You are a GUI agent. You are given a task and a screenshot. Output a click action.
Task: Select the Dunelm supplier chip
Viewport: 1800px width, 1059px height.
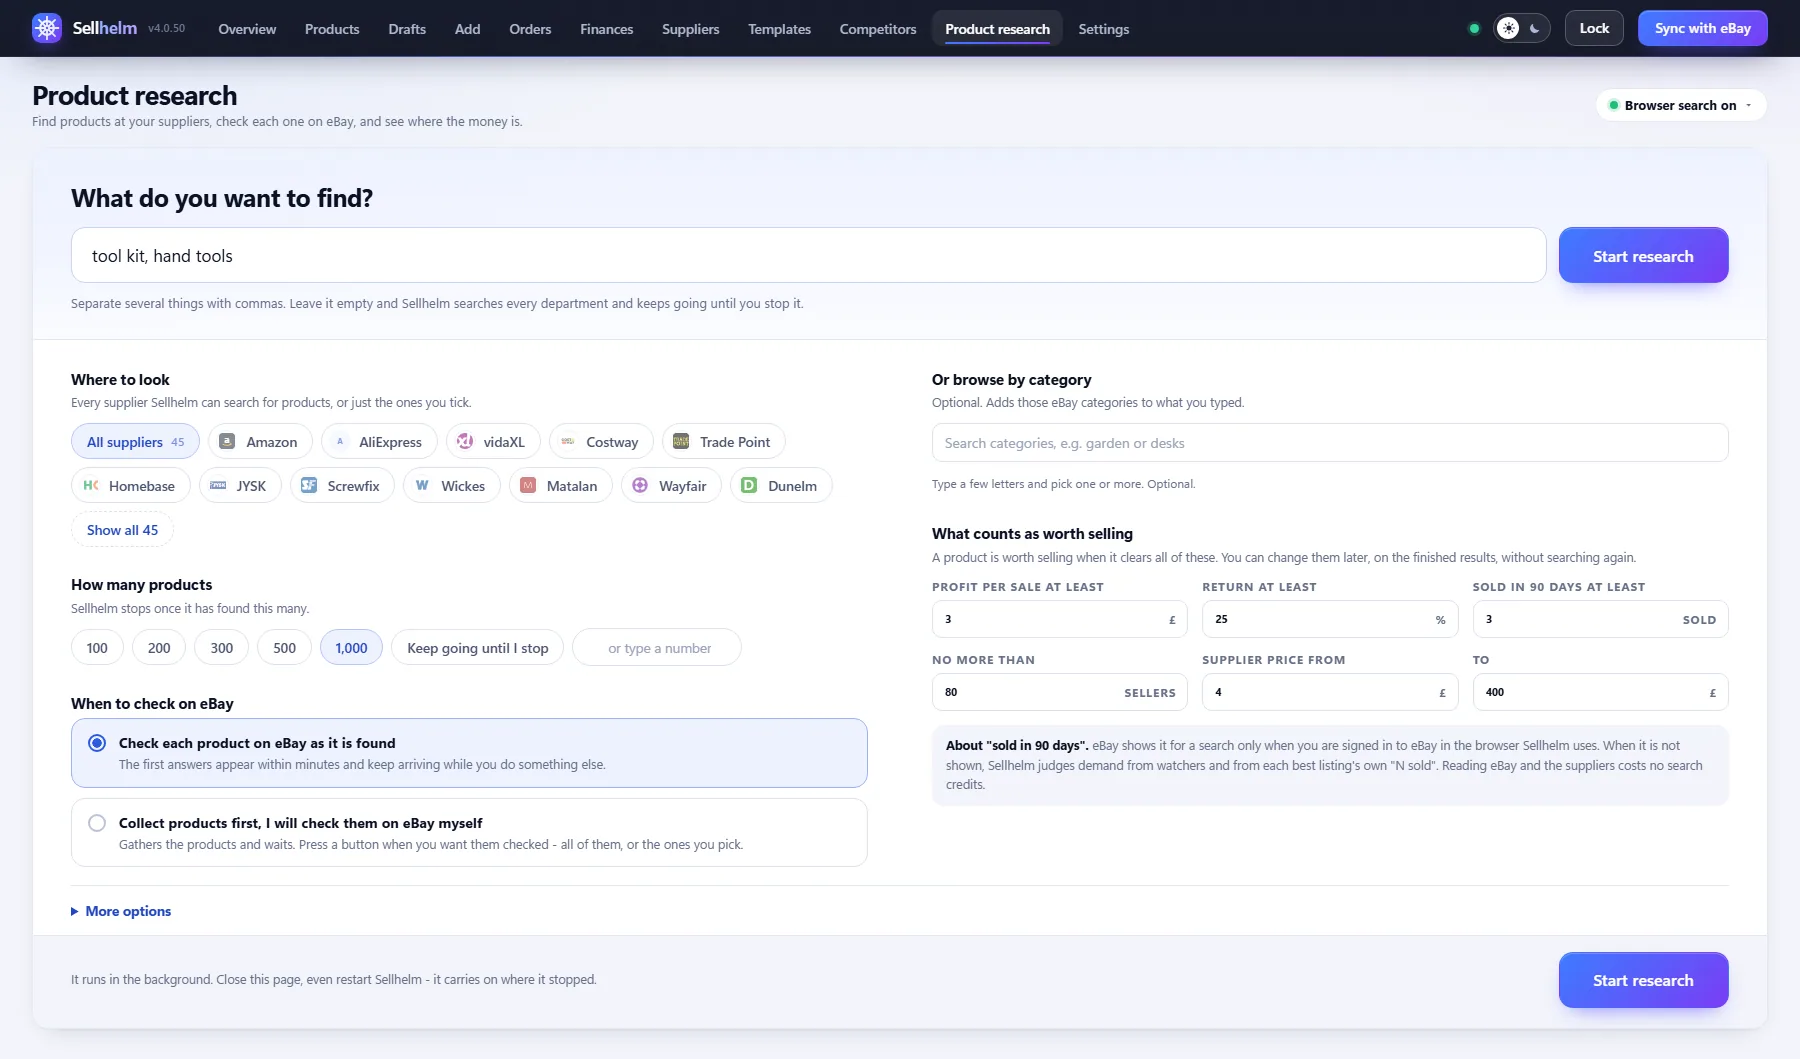coord(781,486)
